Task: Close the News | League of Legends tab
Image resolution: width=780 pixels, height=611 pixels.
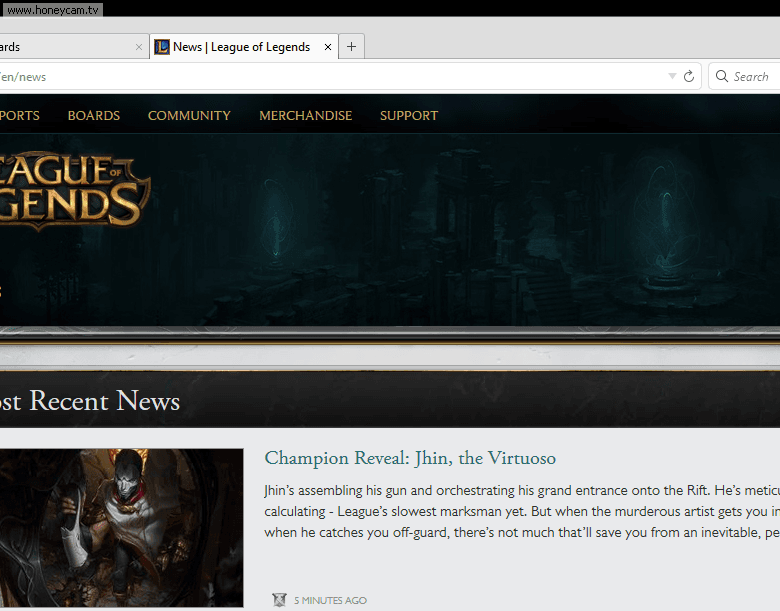Action: point(328,47)
